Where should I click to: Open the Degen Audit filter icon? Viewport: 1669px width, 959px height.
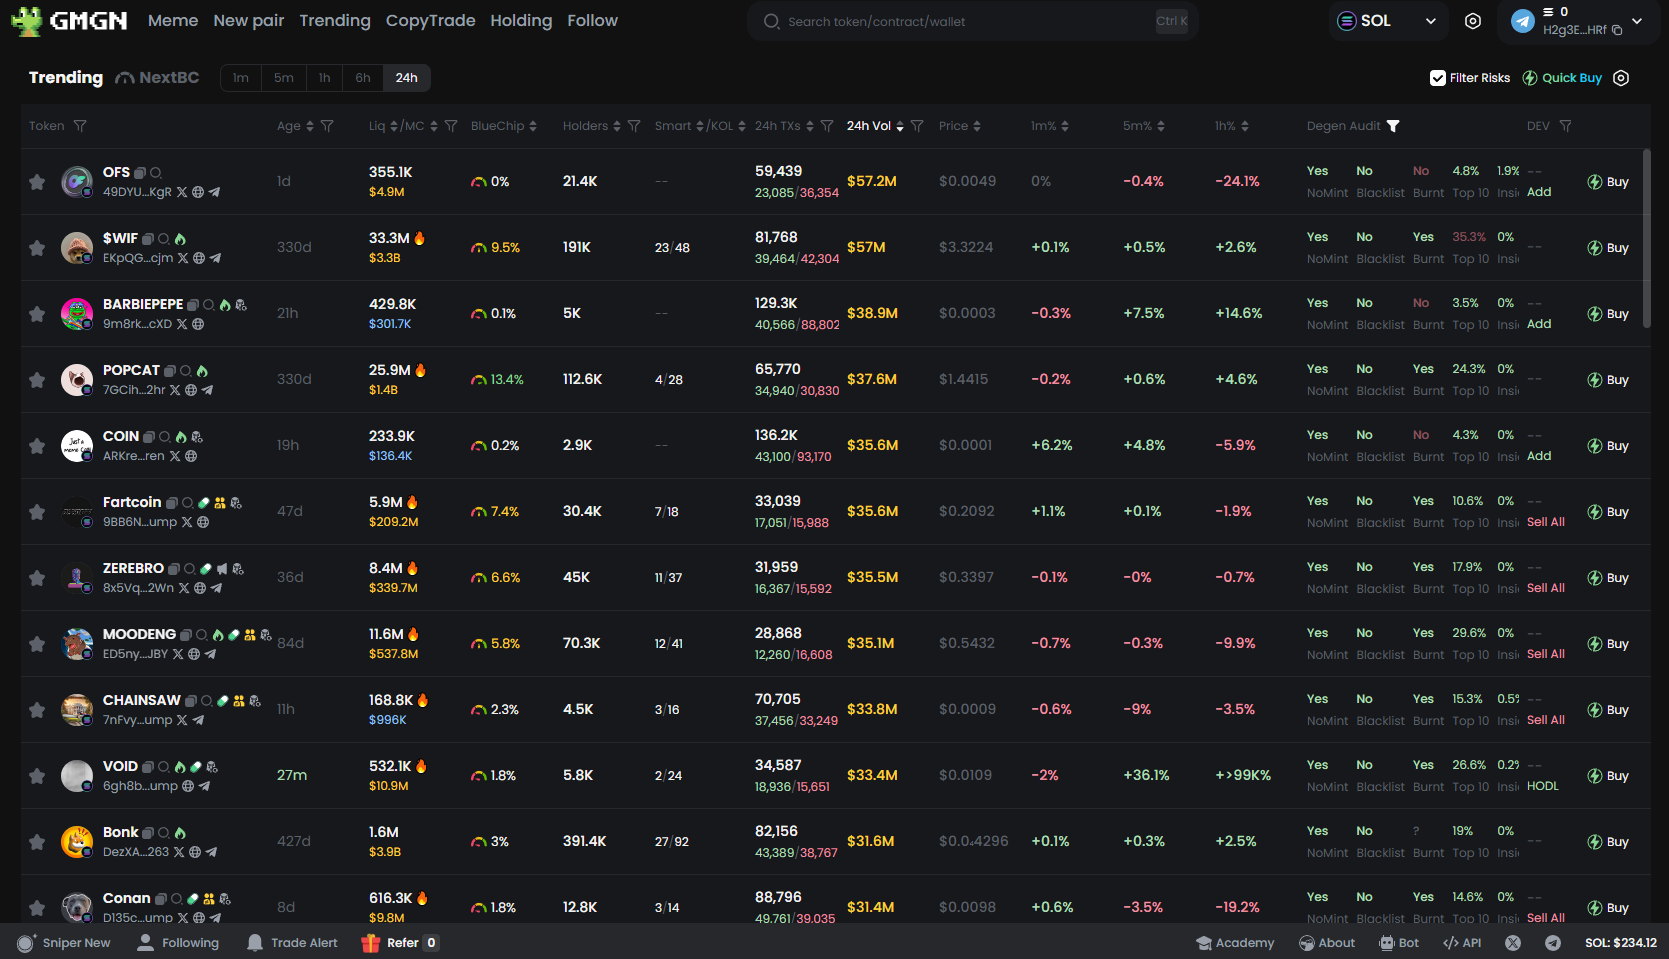click(1393, 126)
